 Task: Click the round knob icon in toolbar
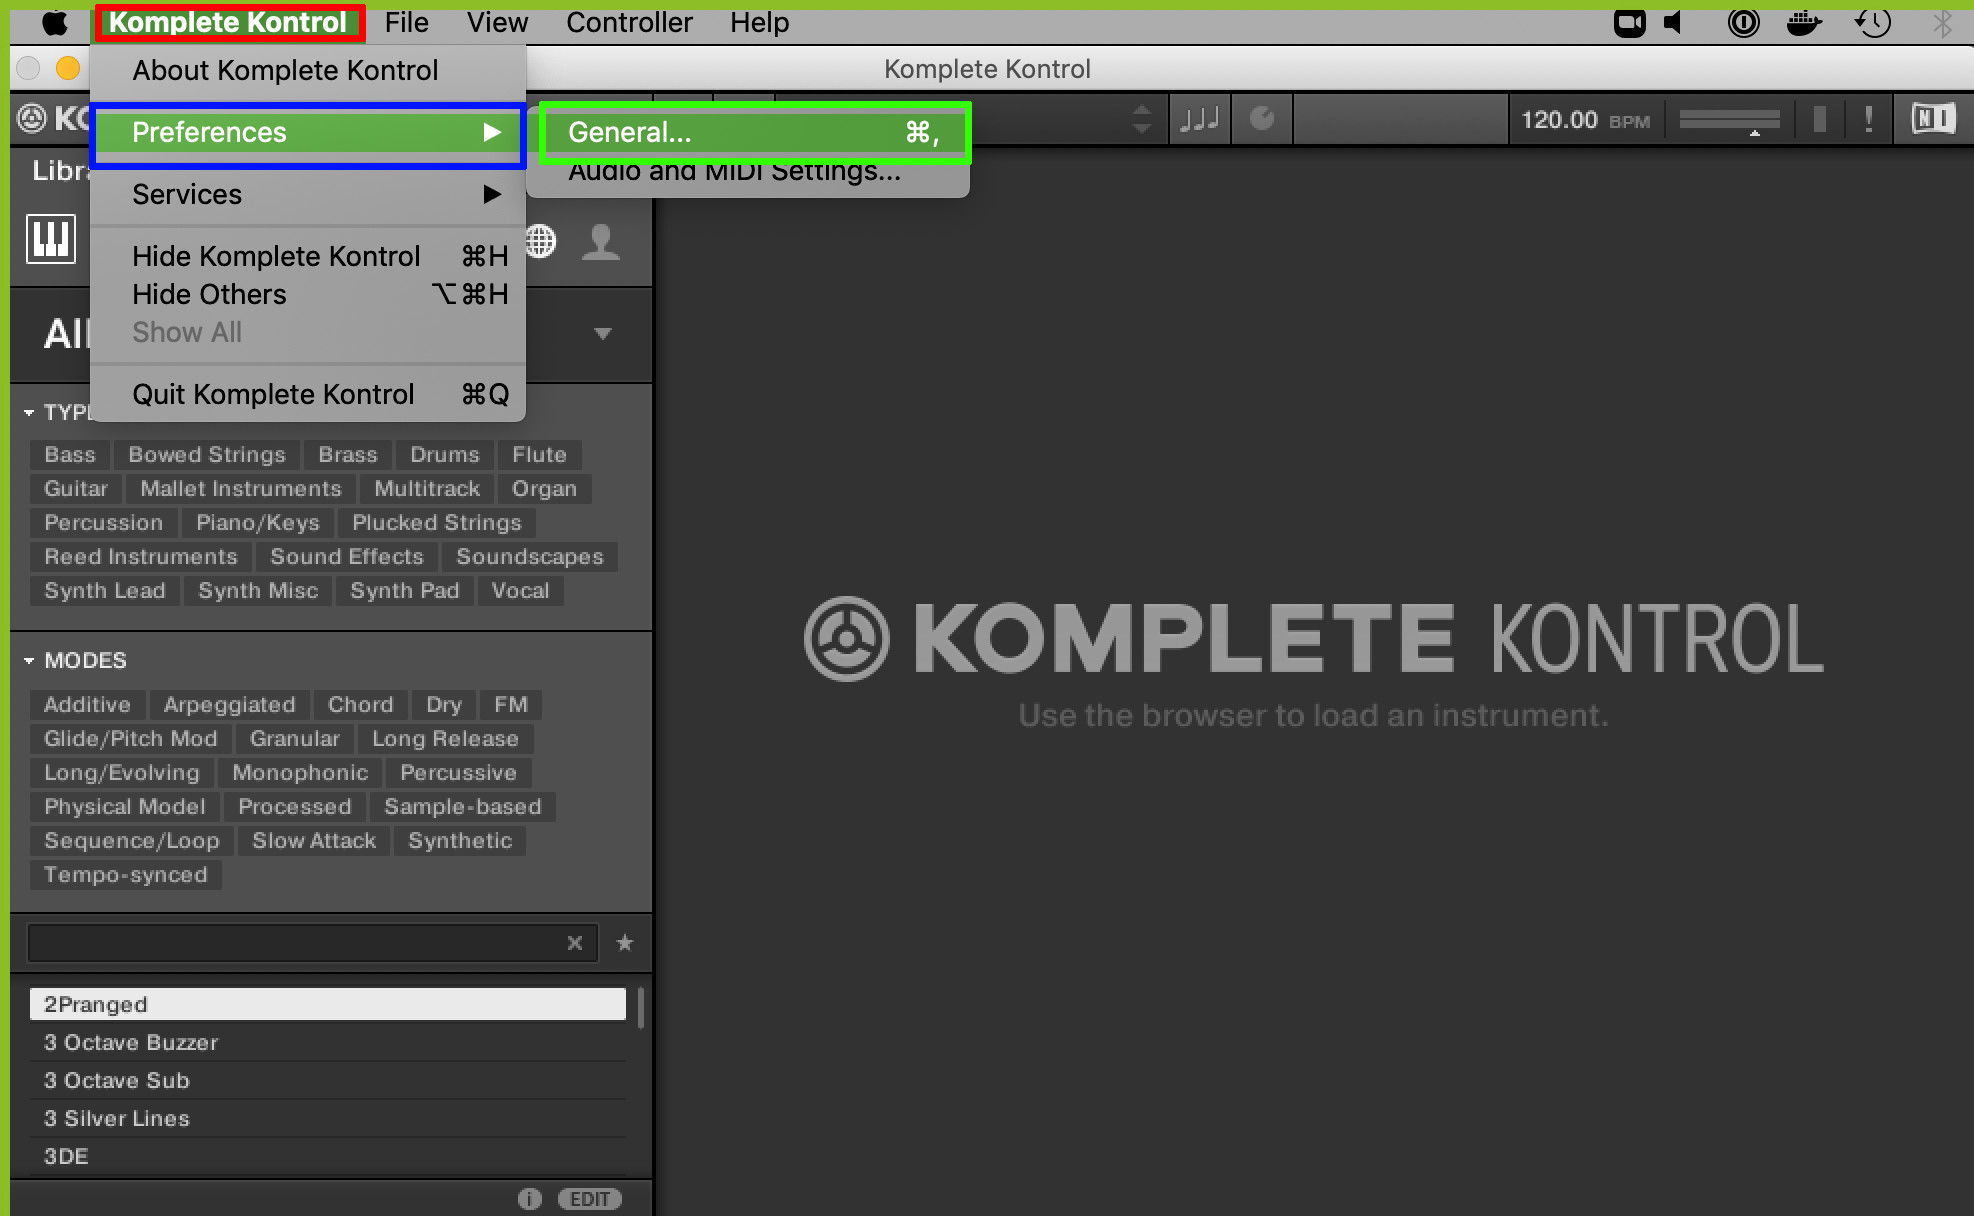tap(1262, 119)
